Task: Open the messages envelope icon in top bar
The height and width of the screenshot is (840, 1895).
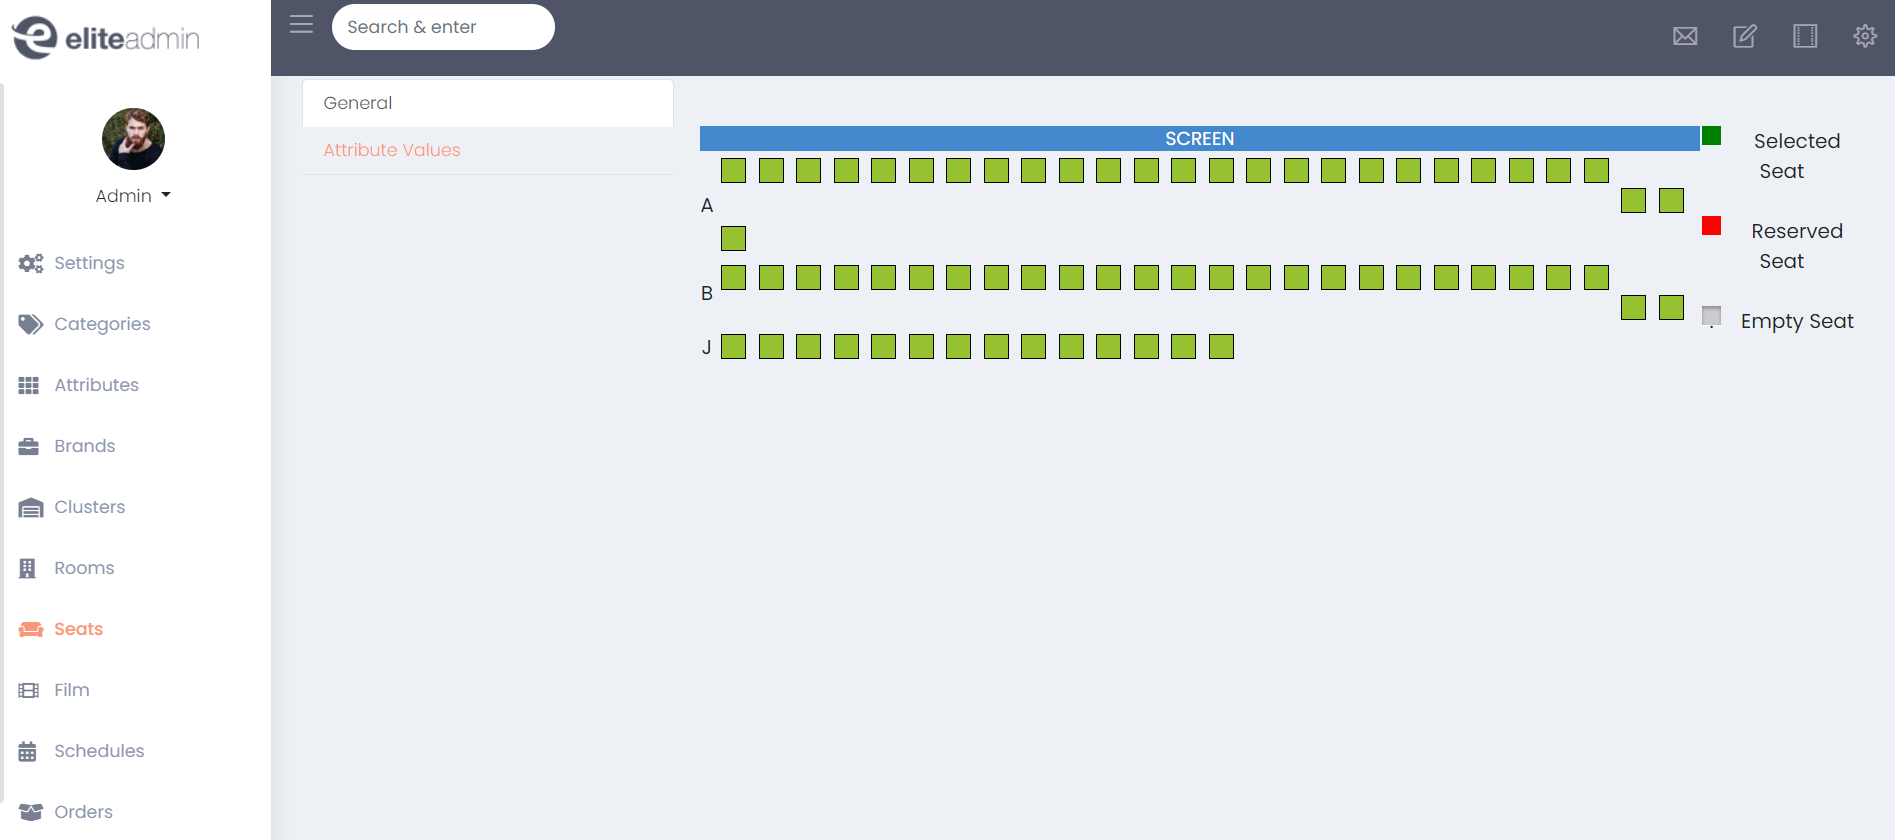Action: pyautogui.click(x=1685, y=35)
